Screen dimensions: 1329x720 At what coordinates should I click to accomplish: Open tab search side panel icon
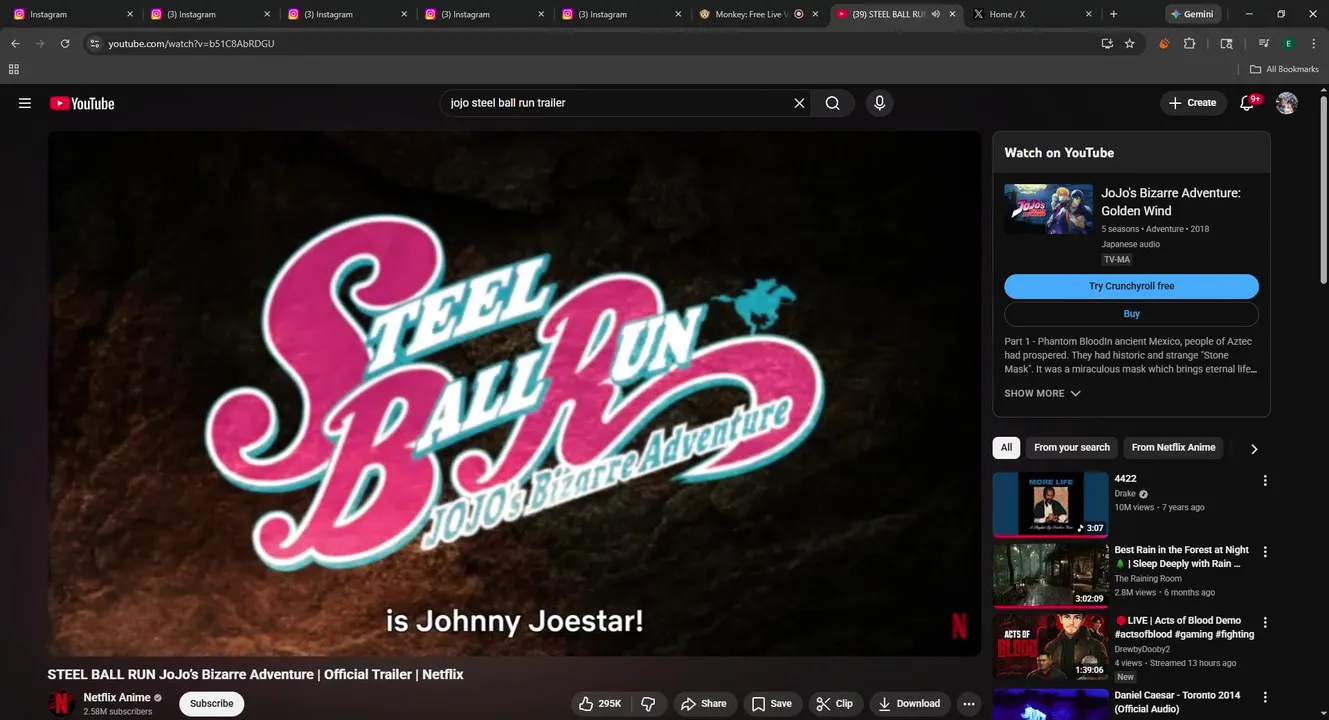[x=1227, y=44]
